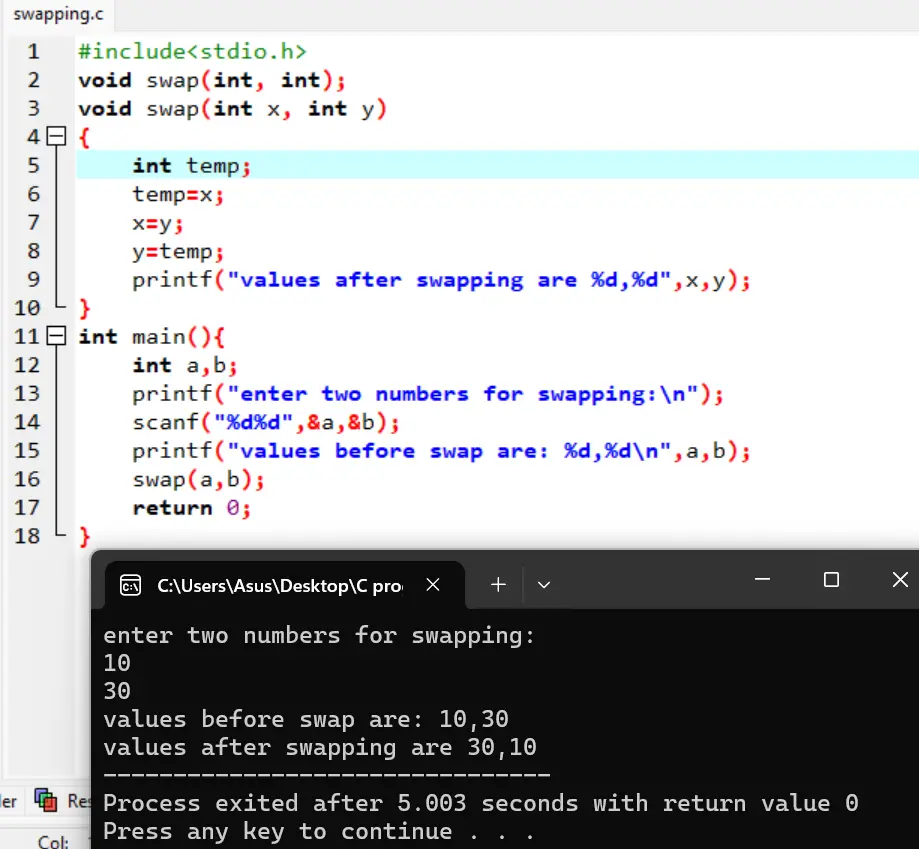The image size is (919, 849).
Task: Click 'void swap(int, int);' prototype line
Action: (212, 80)
